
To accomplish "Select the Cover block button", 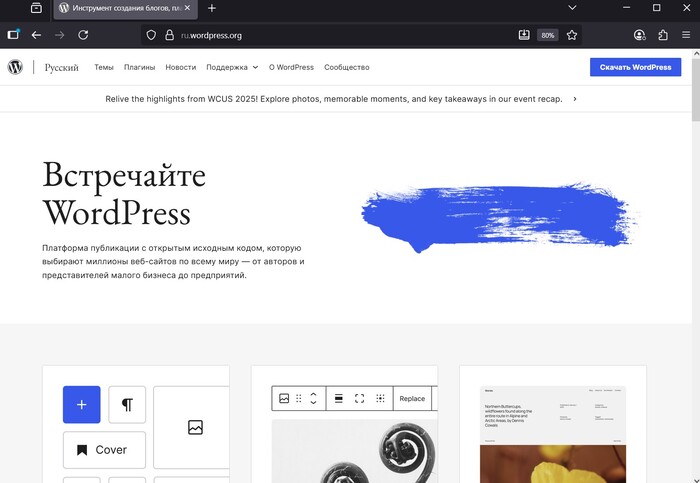I will (104, 450).
